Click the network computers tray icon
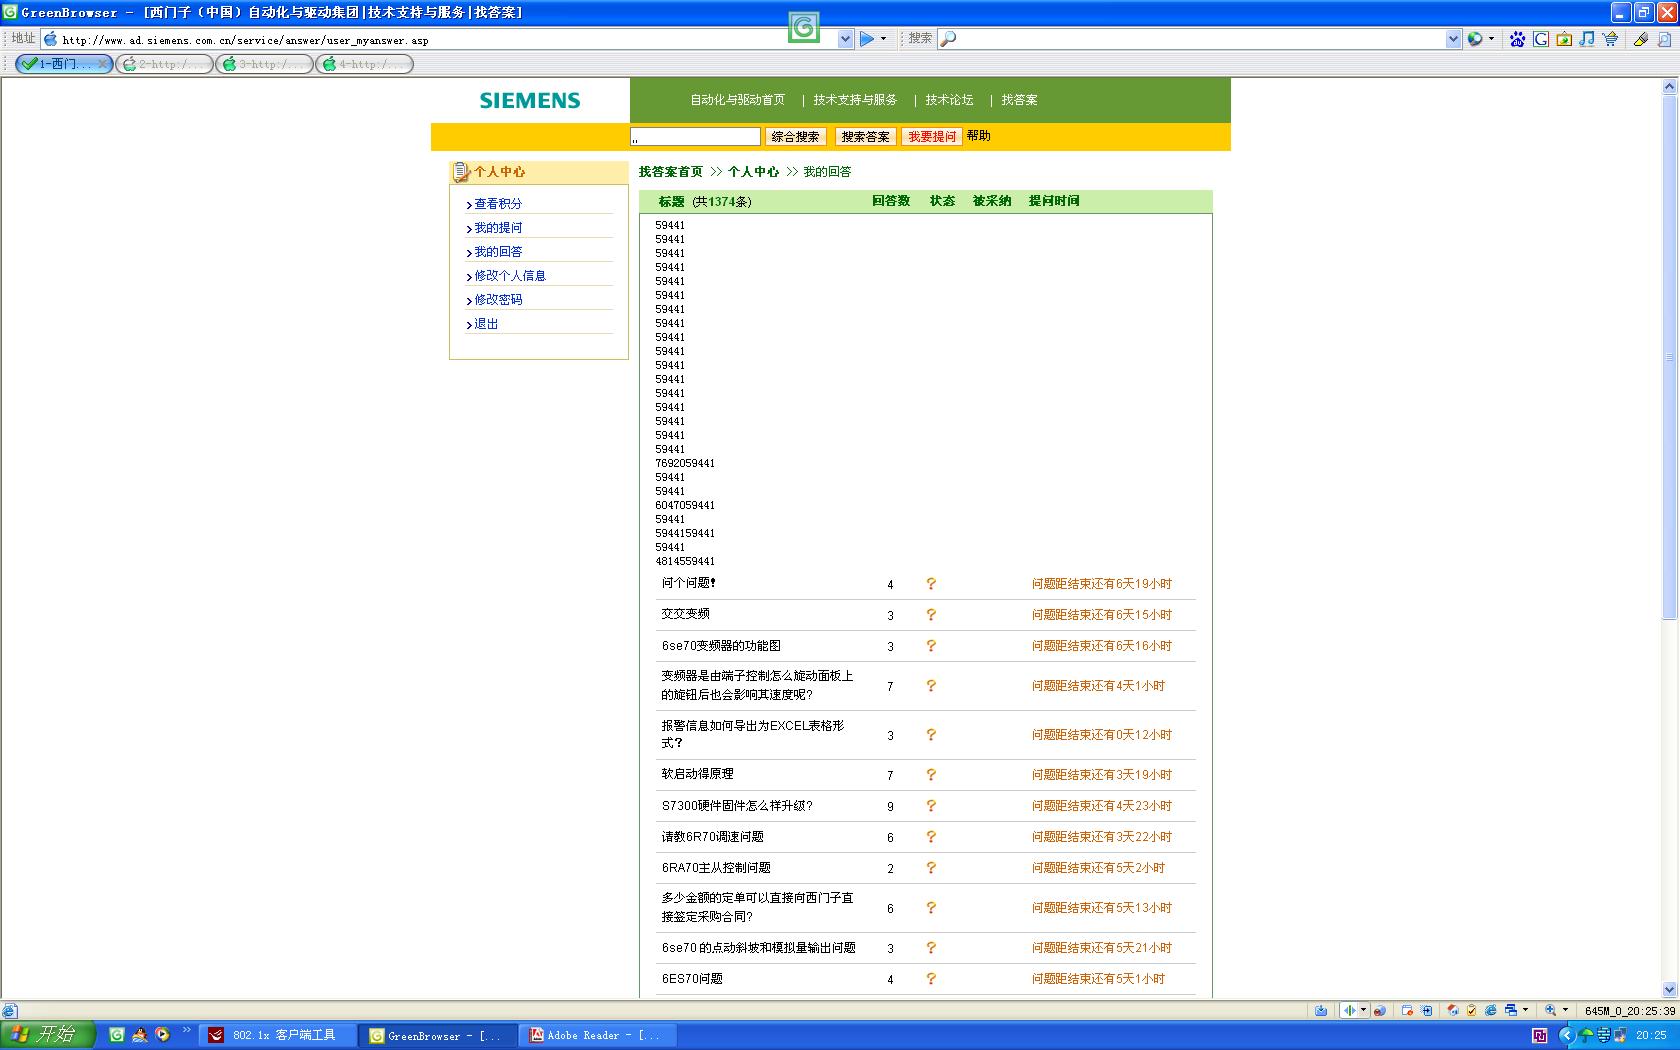 pyautogui.click(x=1620, y=1035)
